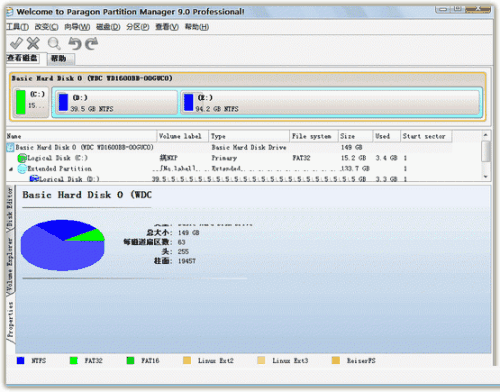Click the 133.7 GB size cell
The width and height of the screenshot is (500, 392).
[355, 168]
